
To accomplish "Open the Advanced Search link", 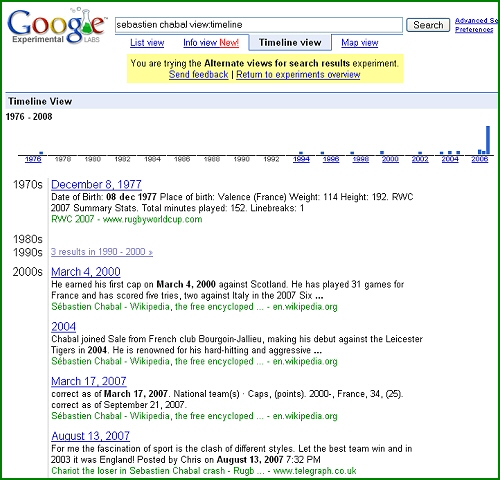I will point(477,20).
